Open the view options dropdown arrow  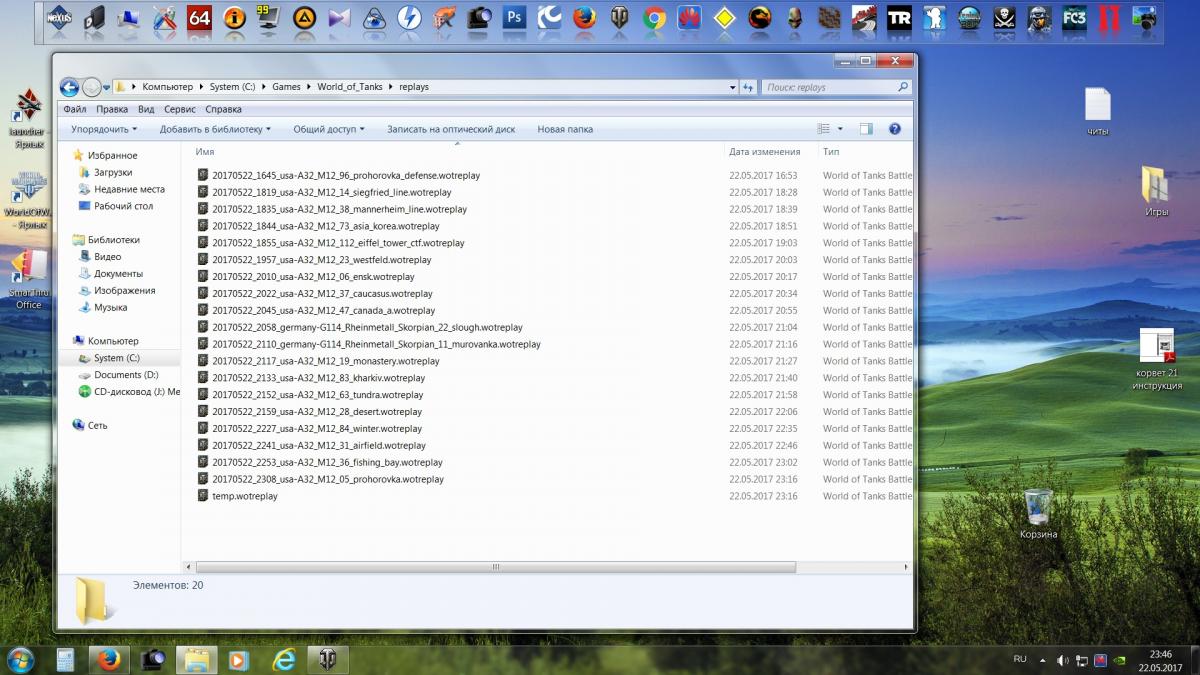(840, 129)
